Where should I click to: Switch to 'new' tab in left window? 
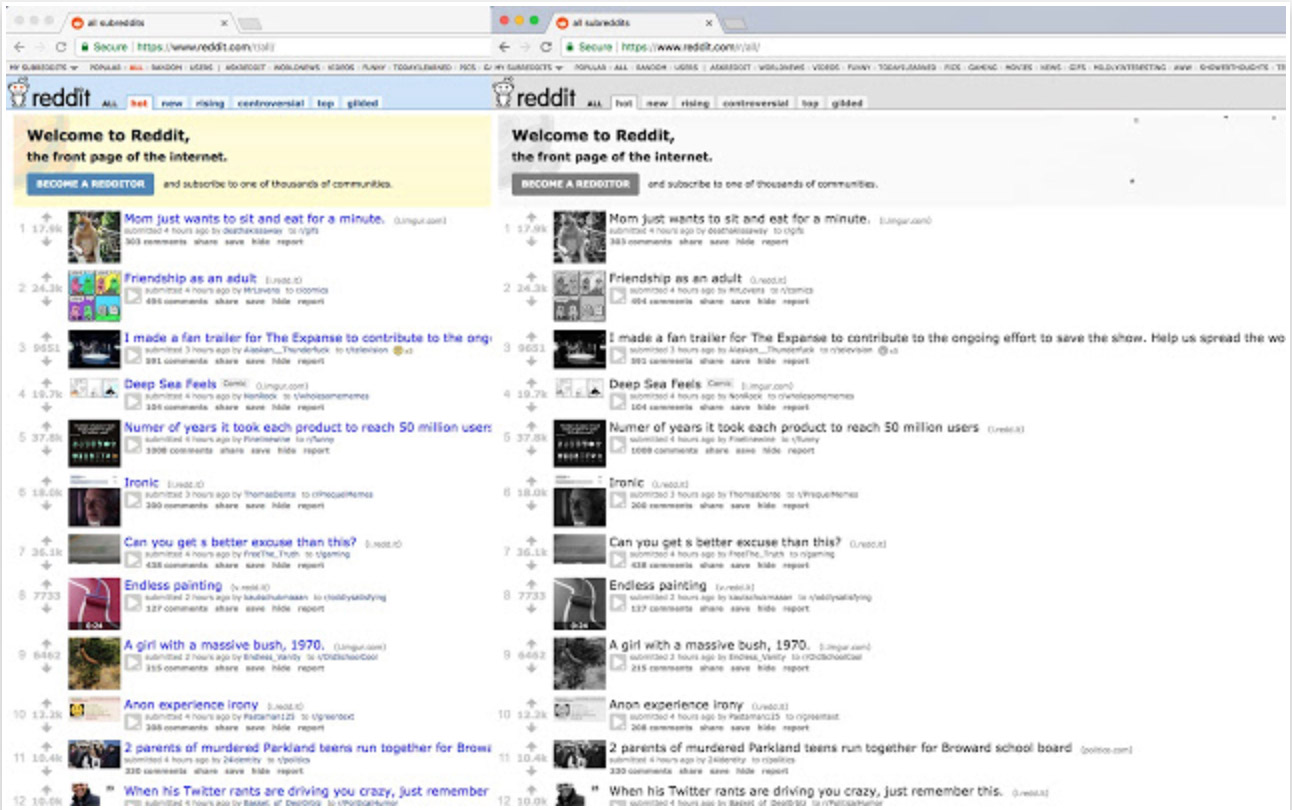(172, 103)
